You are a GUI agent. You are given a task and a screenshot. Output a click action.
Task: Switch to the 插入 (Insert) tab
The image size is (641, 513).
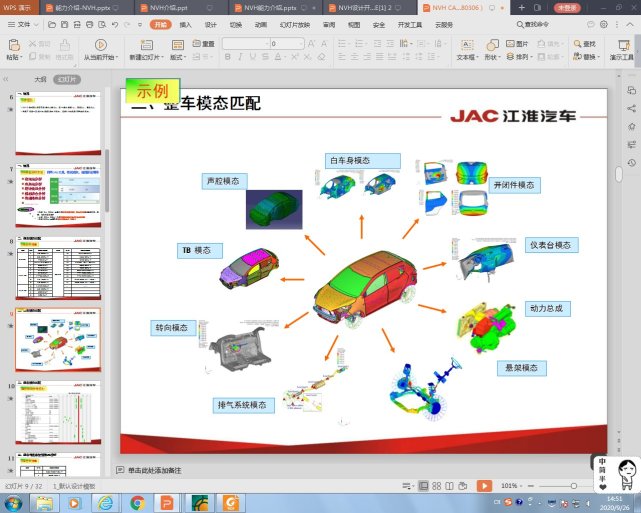coord(185,25)
